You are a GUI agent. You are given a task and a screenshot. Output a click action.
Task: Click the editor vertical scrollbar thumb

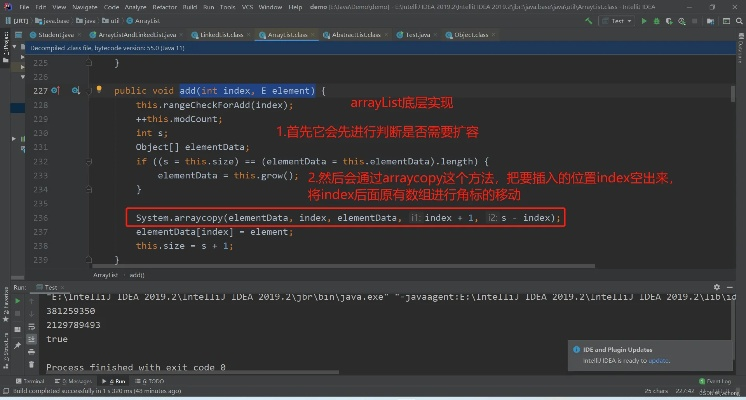pos(733,94)
